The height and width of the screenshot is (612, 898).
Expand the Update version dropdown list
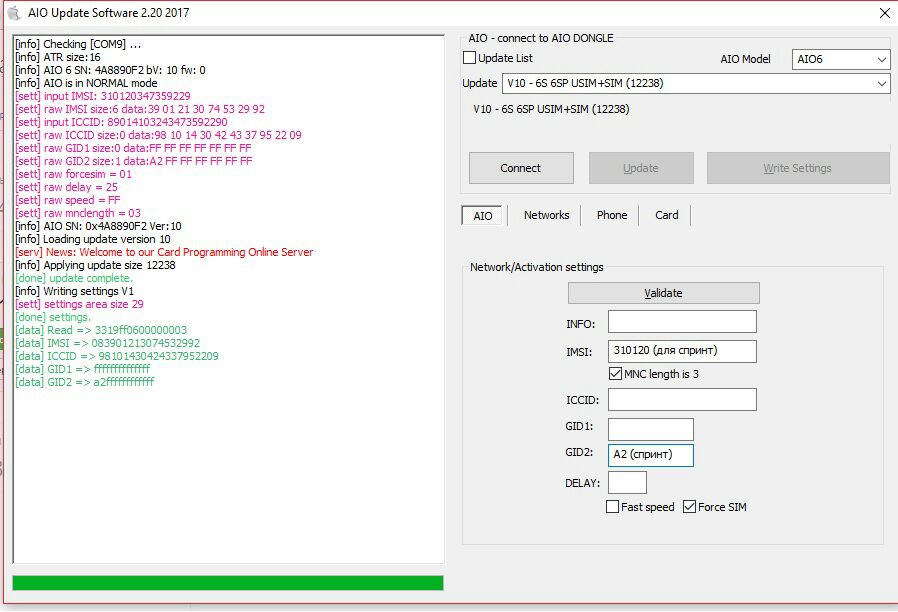[x=880, y=84]
